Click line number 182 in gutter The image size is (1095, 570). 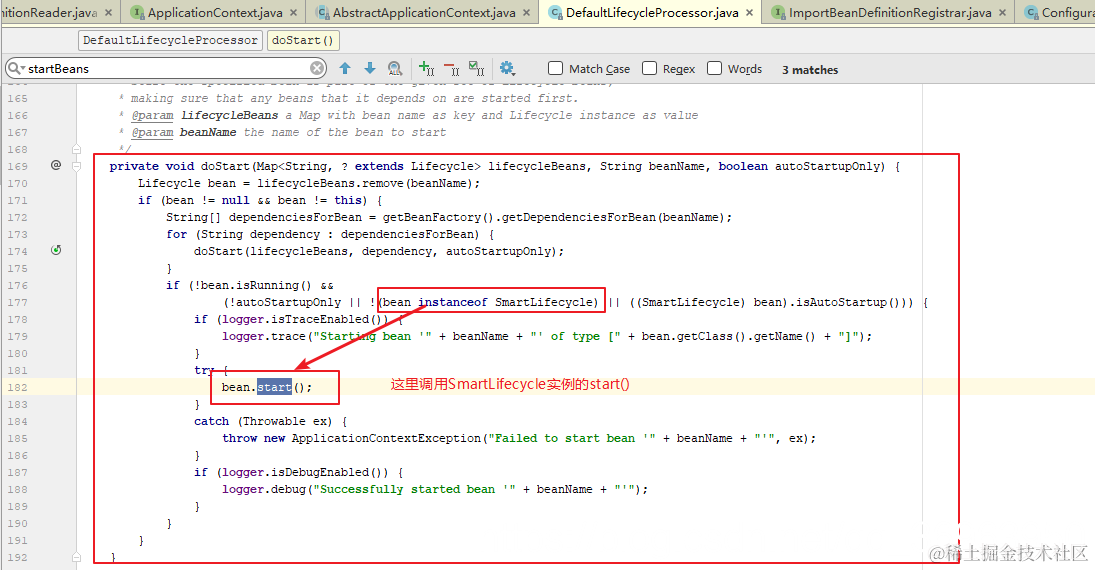pyautogui.click(x=17, y=388)
